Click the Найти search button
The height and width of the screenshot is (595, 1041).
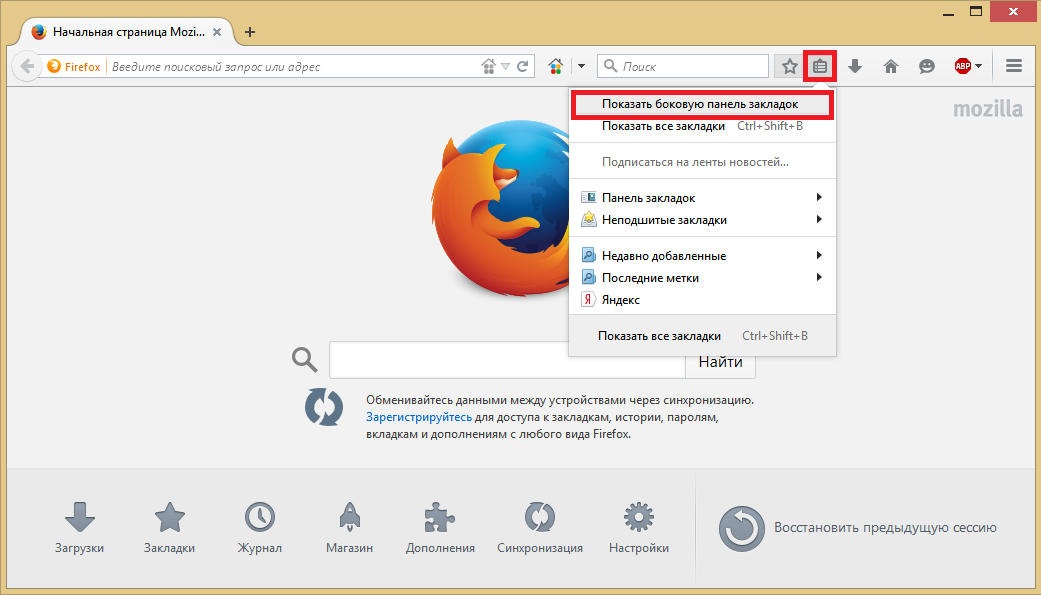720,361
